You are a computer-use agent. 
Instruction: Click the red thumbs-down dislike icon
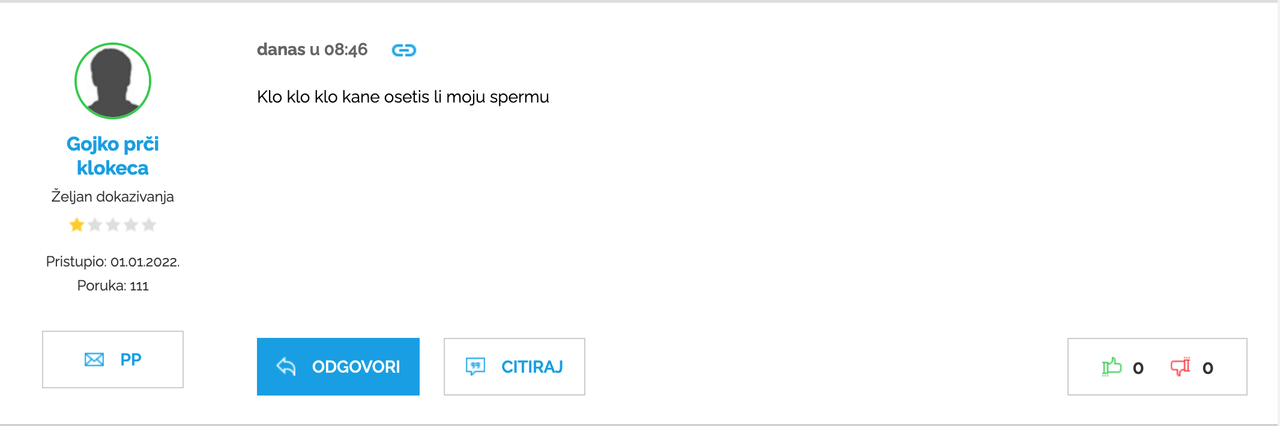(1180, 367)
